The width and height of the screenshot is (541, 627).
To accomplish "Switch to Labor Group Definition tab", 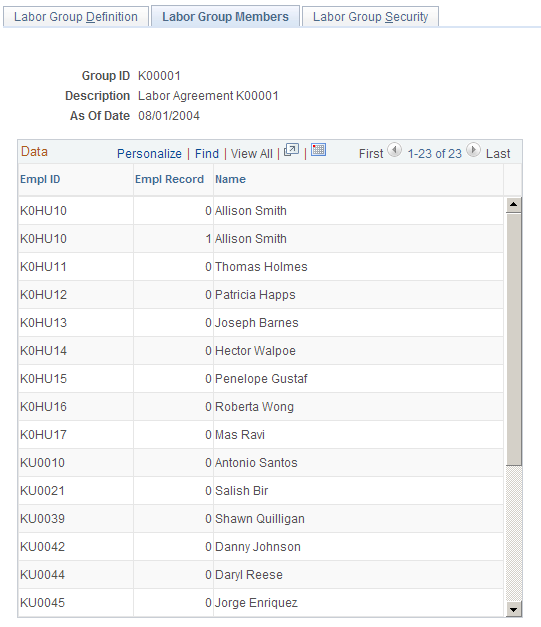I will click(76, 17).
